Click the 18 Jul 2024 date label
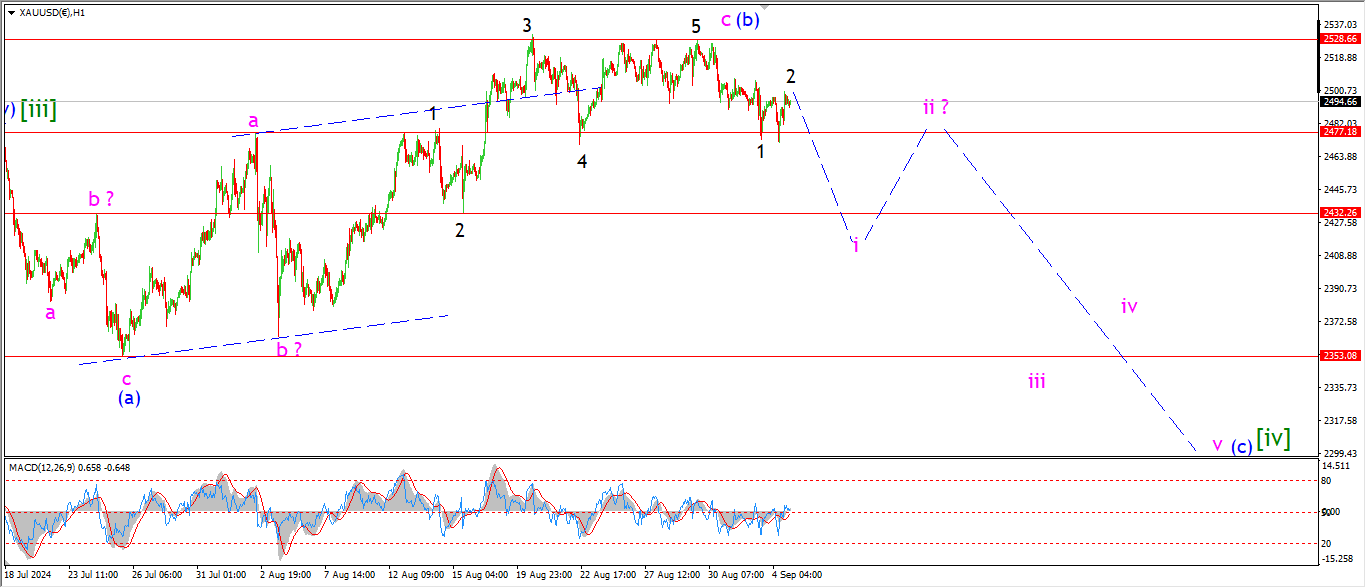Image resolution: width=1366 pixels, height=588 pixels. 27,576
